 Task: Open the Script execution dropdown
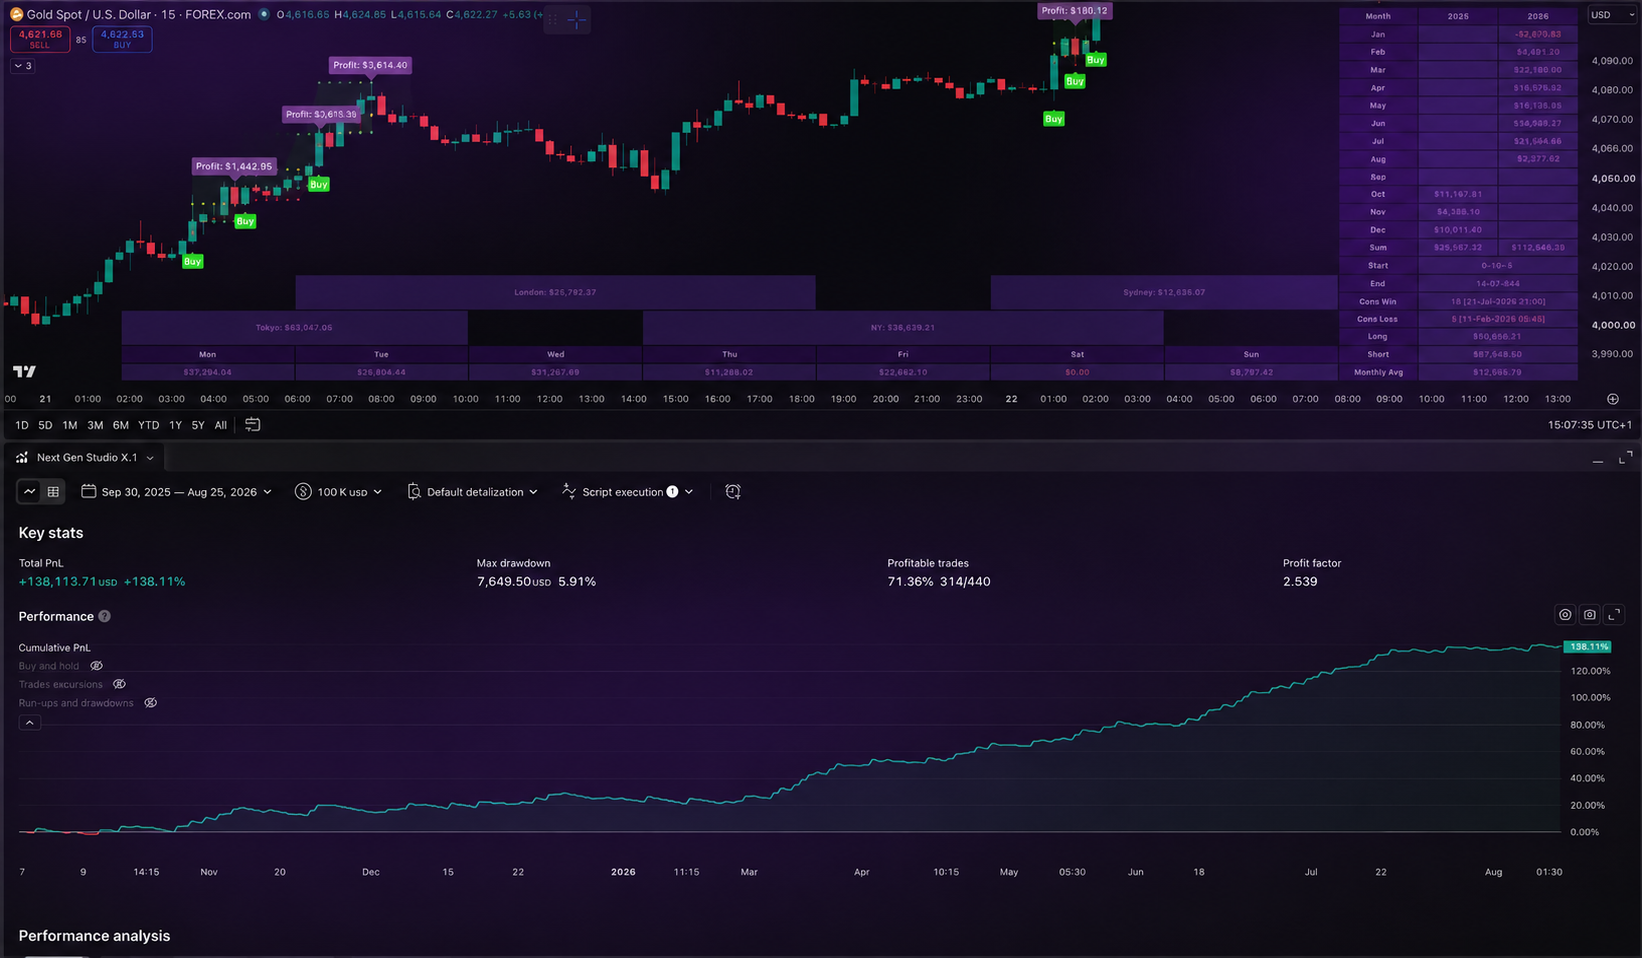coord(628,492)
